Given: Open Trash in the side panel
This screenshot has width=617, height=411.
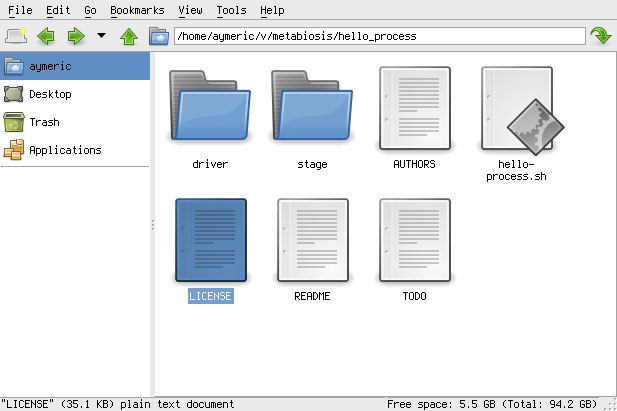Looking at the screenshot, I should (44, 122).
